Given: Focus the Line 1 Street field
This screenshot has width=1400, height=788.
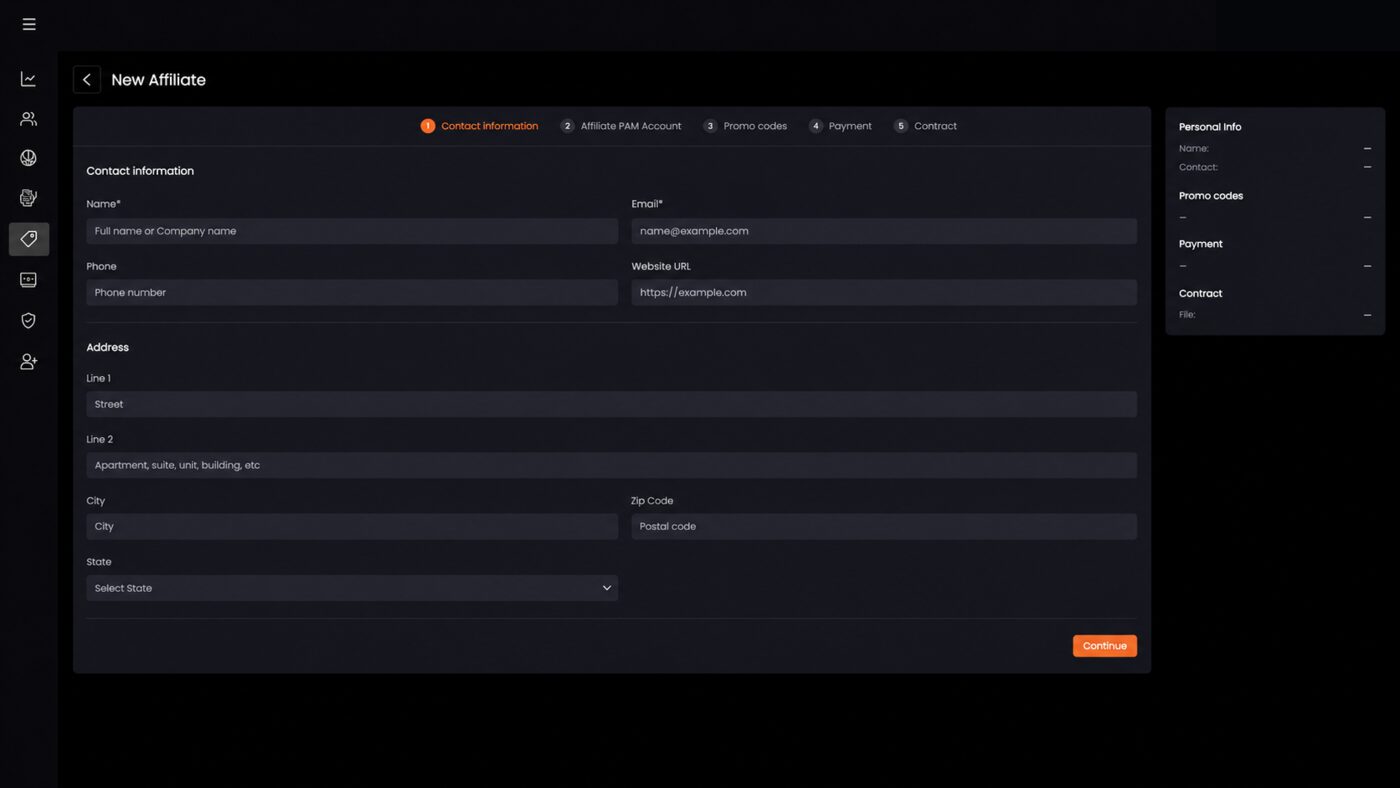Looking at the screenshot, I should click(611, 404).
